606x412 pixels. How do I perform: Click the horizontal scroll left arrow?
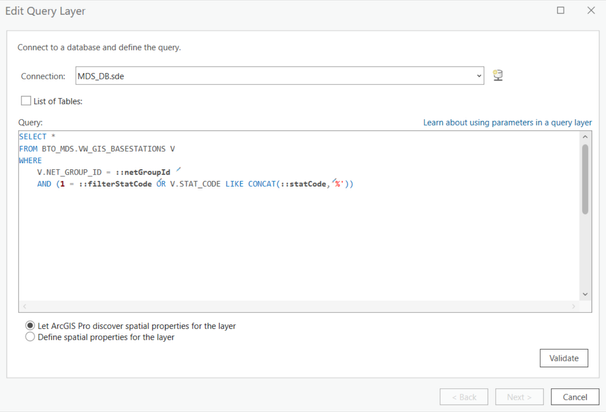(x=24, y=306)
